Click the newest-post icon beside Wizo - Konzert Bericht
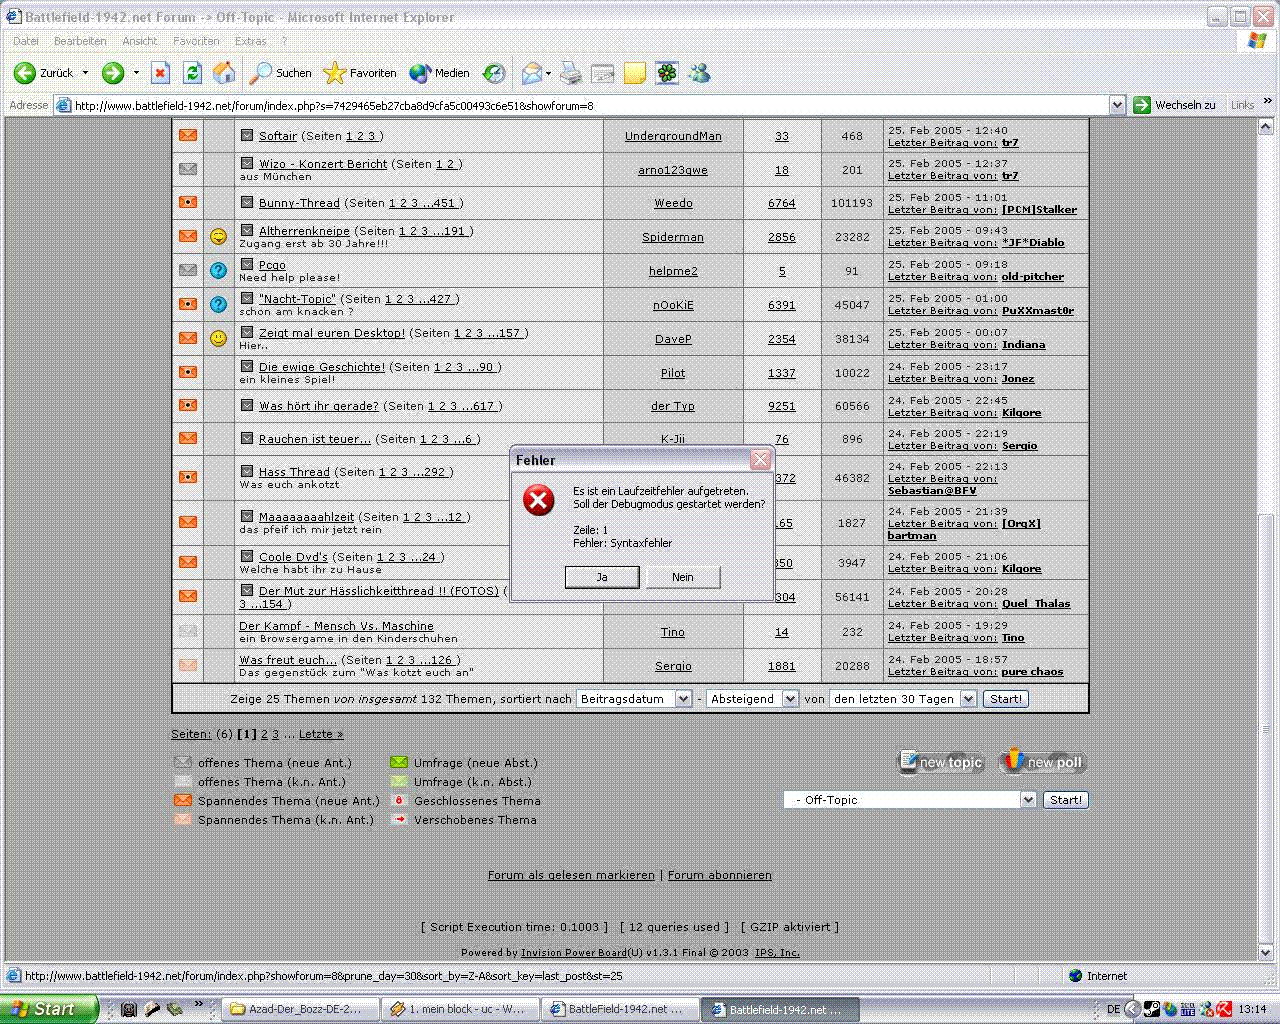 point(247,163)
